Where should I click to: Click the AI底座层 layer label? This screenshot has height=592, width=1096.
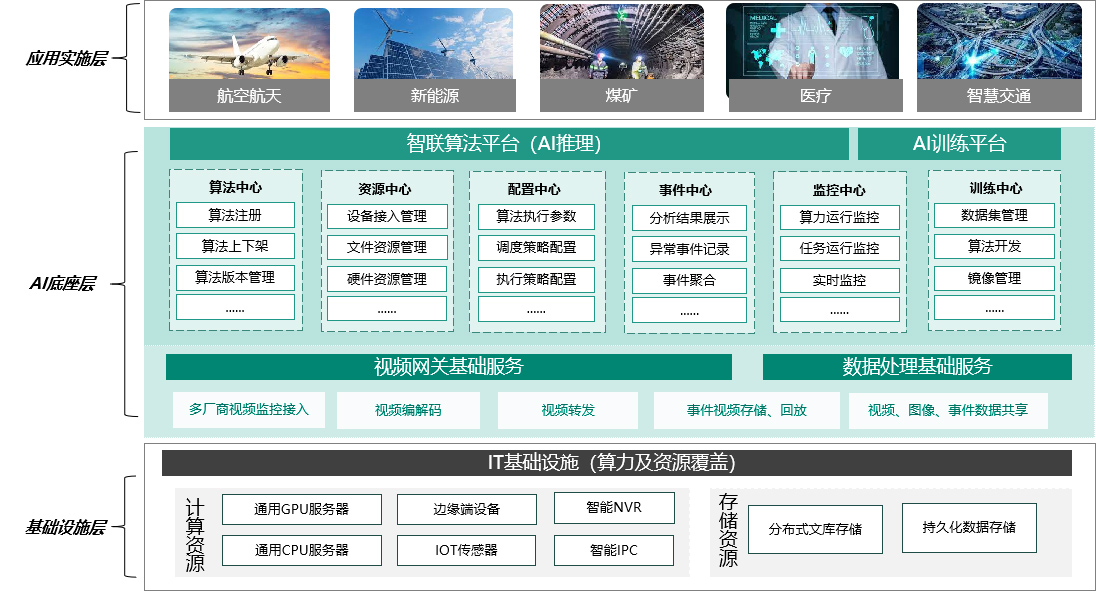(x=62, y=284)
